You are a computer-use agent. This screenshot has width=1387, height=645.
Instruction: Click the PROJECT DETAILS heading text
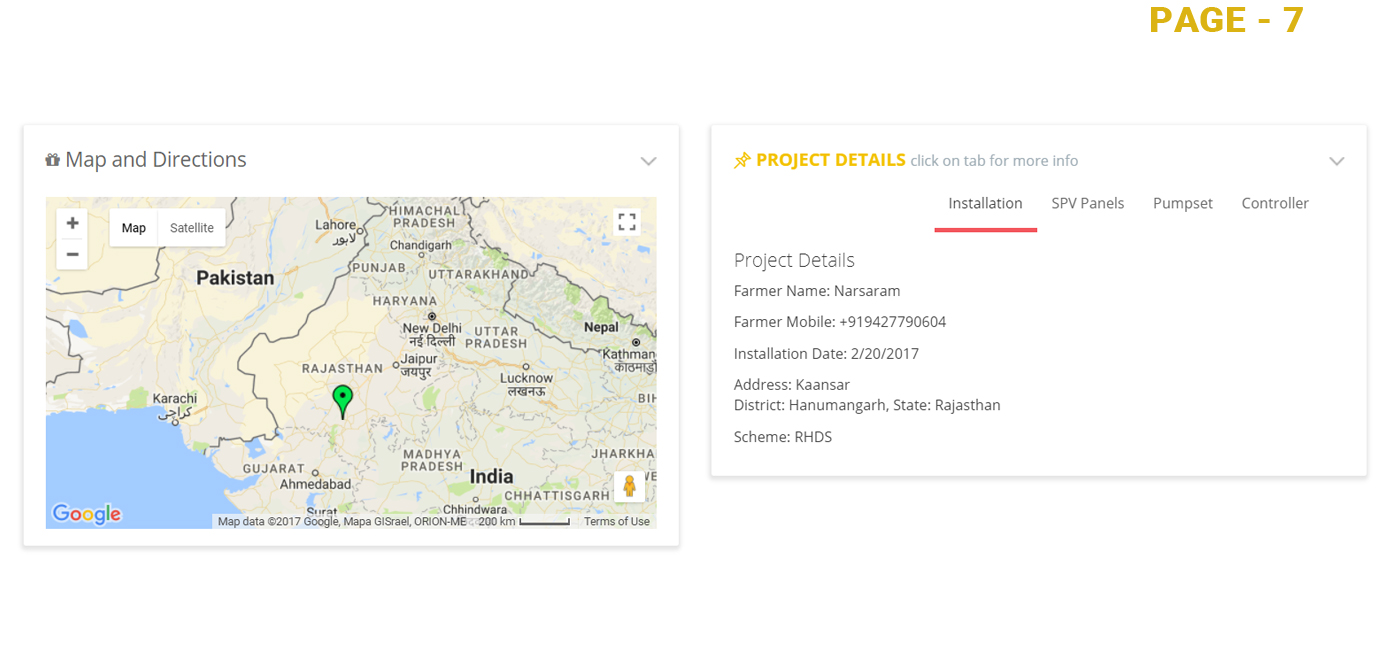pos(830,160)
